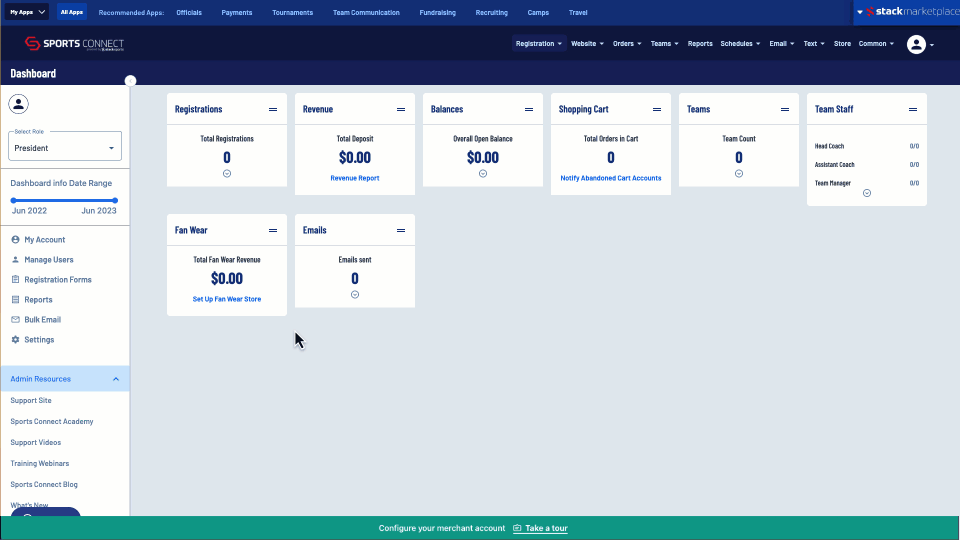Click the Revenue Report link
Viewport: 960px width, 540px height.
pyautogui.click(x=355, y=178)
